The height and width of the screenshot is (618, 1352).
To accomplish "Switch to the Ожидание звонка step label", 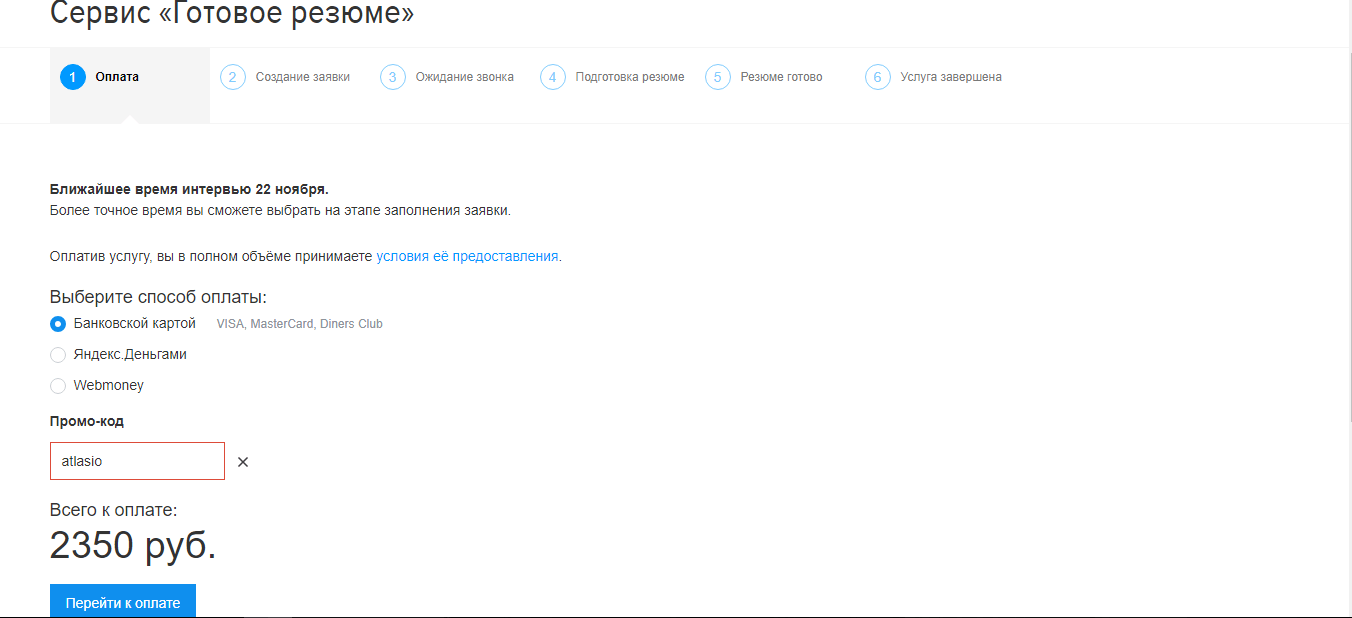I will 464,77.
